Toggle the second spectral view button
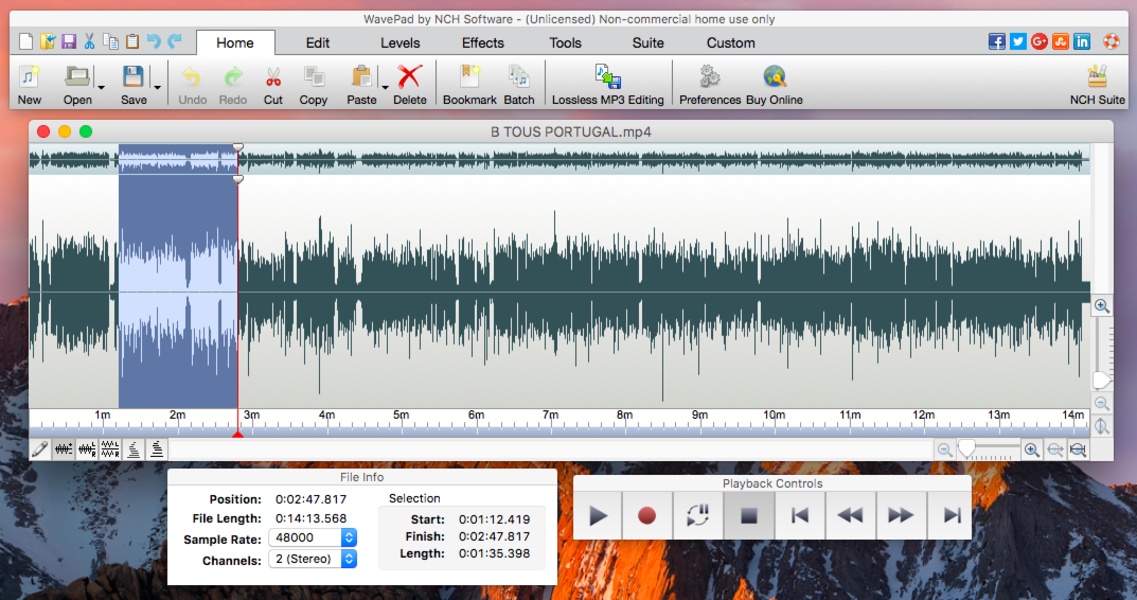Viewport: 1137px width, 600px height. [157, 450]
